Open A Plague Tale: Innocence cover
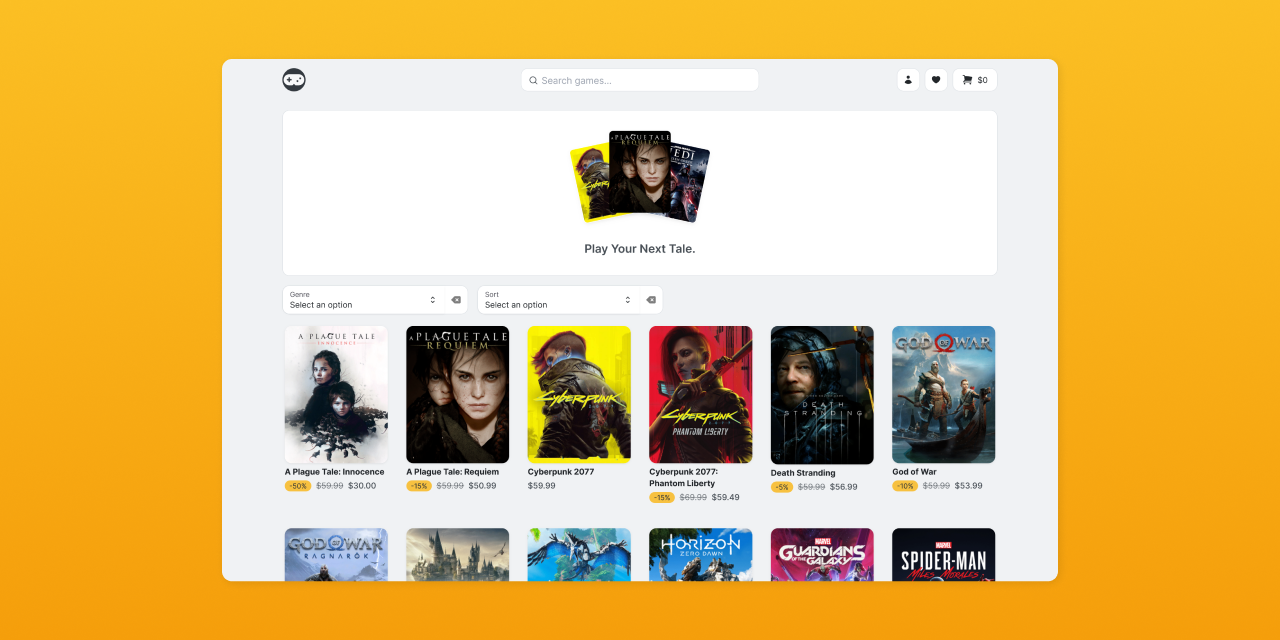This screenshot has width=1280, height=640. click(x=336, y=394)
